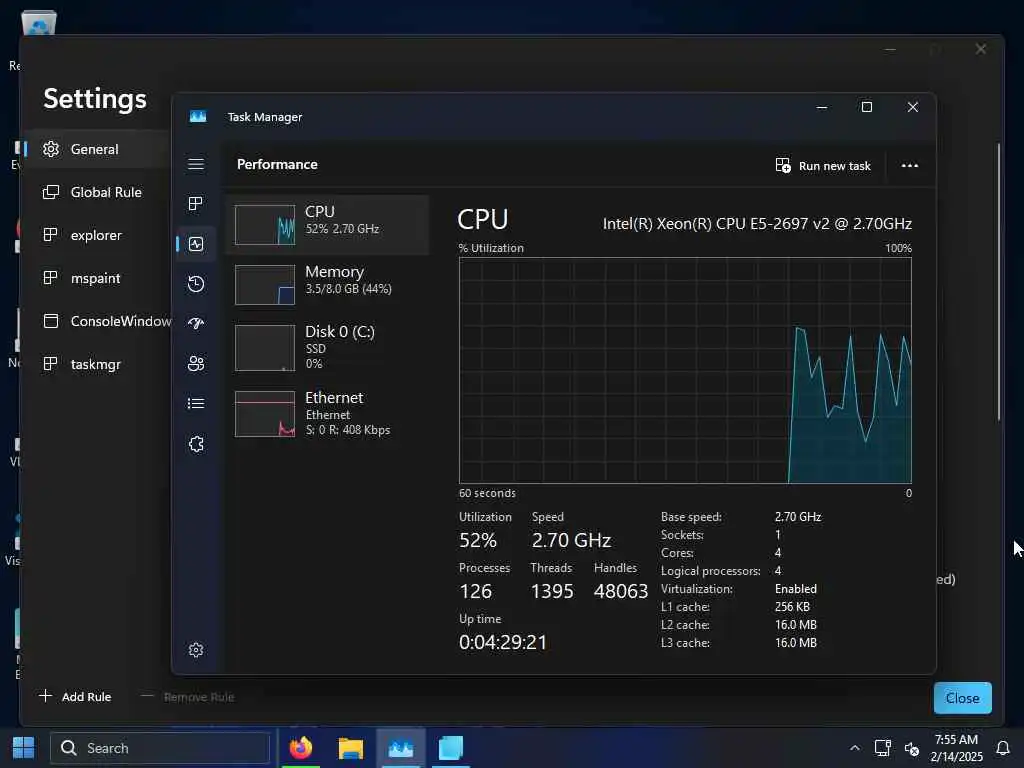
Task: Click the Processes value 126
Action: point(475,591)
